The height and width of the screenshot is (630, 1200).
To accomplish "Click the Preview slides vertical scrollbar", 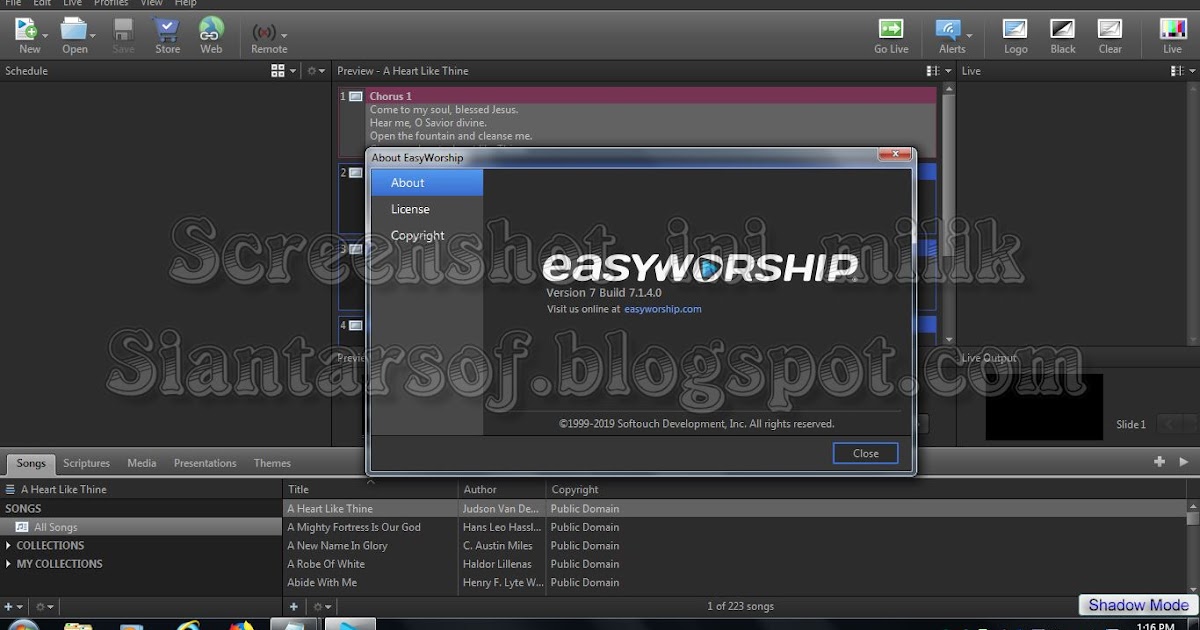I will point(948,215).
